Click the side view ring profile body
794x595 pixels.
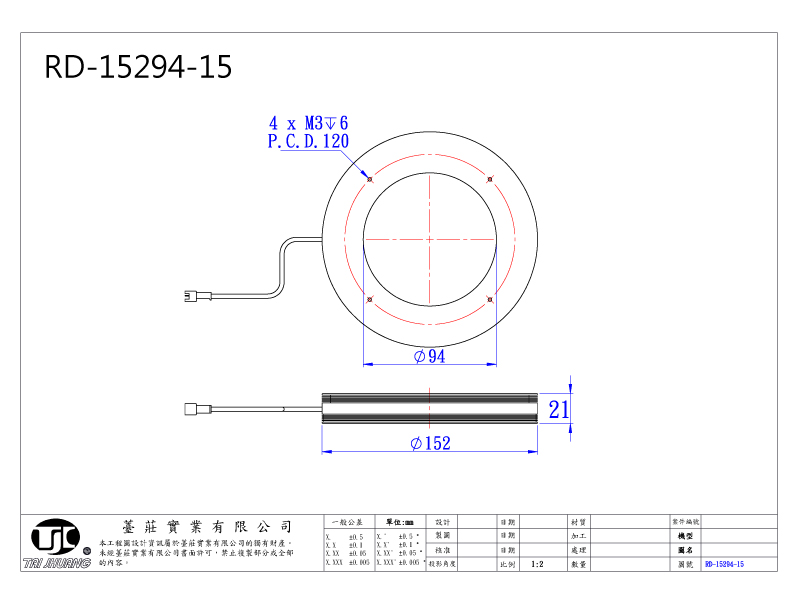pos(429,408)
